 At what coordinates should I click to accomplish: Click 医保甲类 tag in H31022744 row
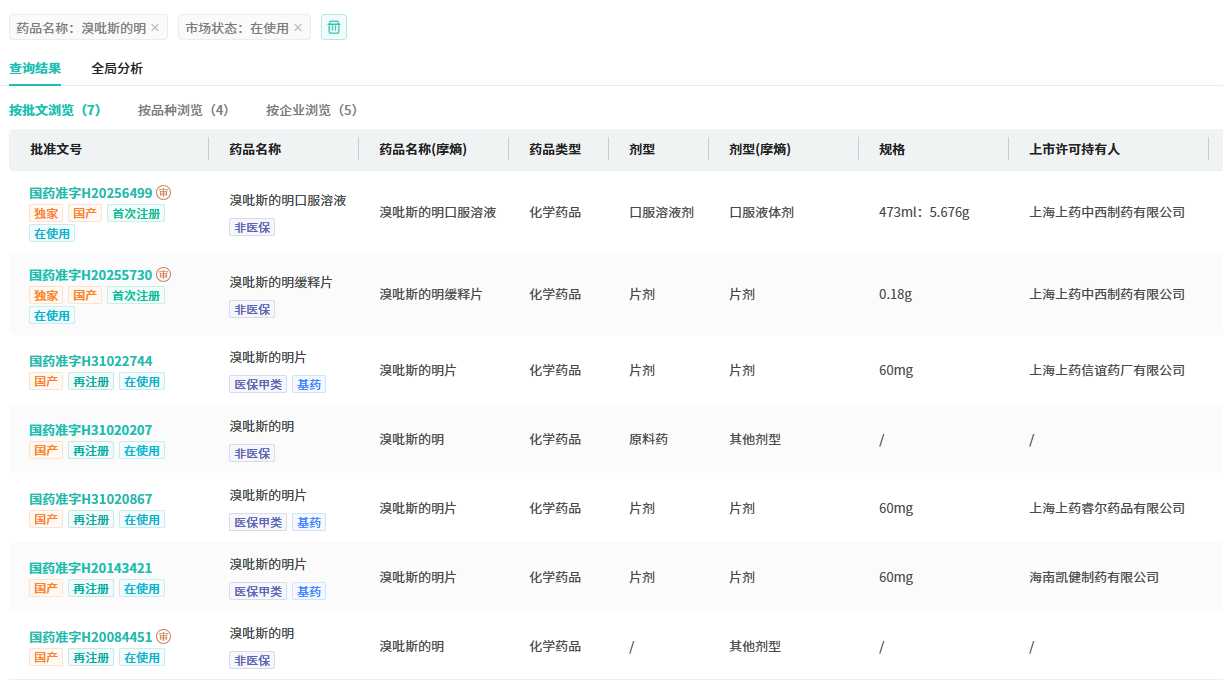(258, 384)
